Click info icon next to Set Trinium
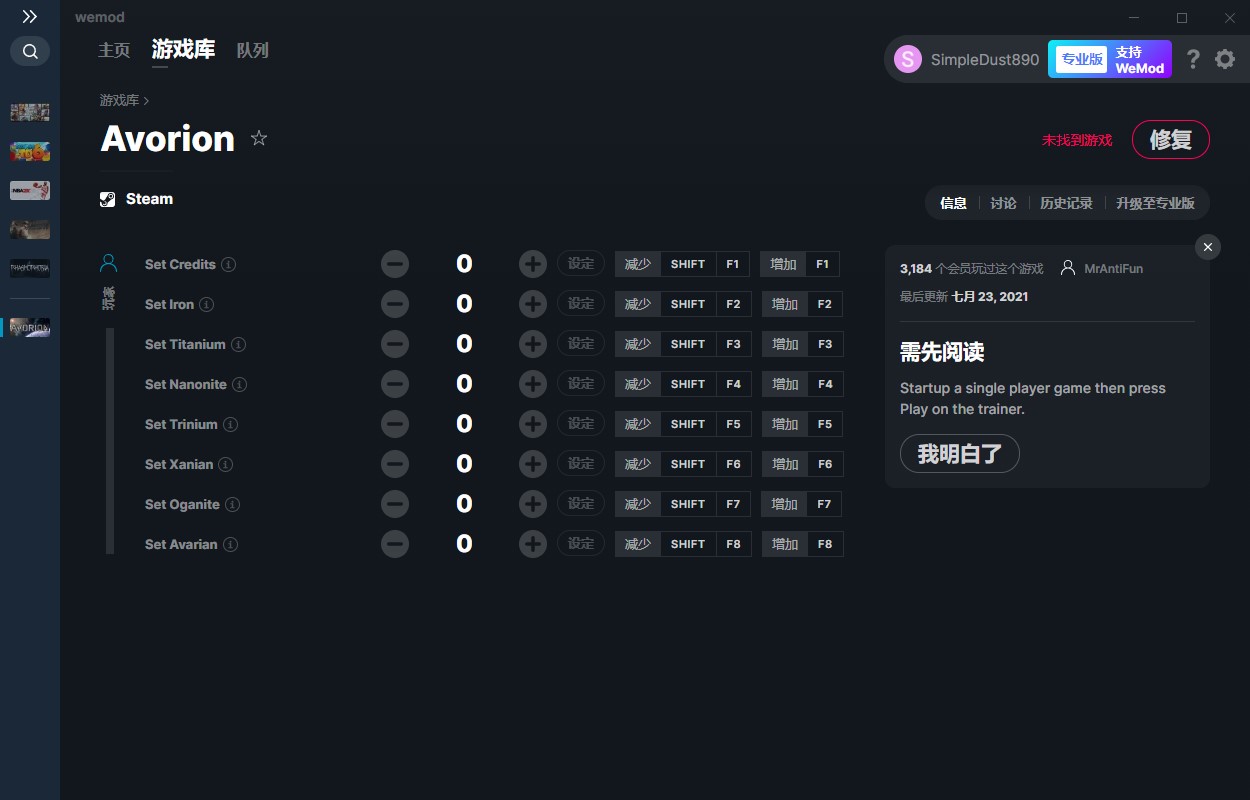This screenshot has width=1250, height=800. click(x=231, y=425)
